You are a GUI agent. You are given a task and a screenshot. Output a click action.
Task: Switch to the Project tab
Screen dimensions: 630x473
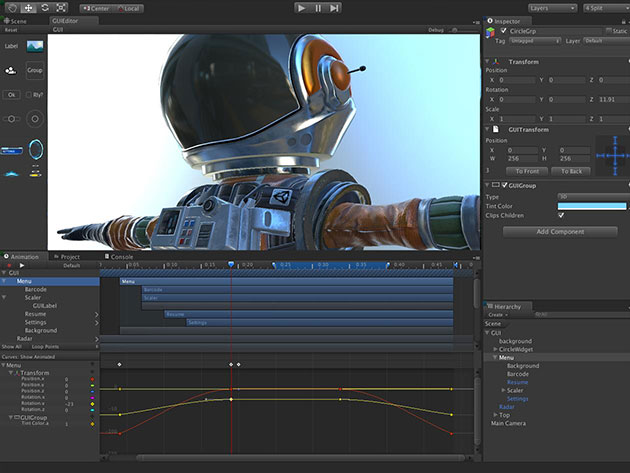pos(67,257)
